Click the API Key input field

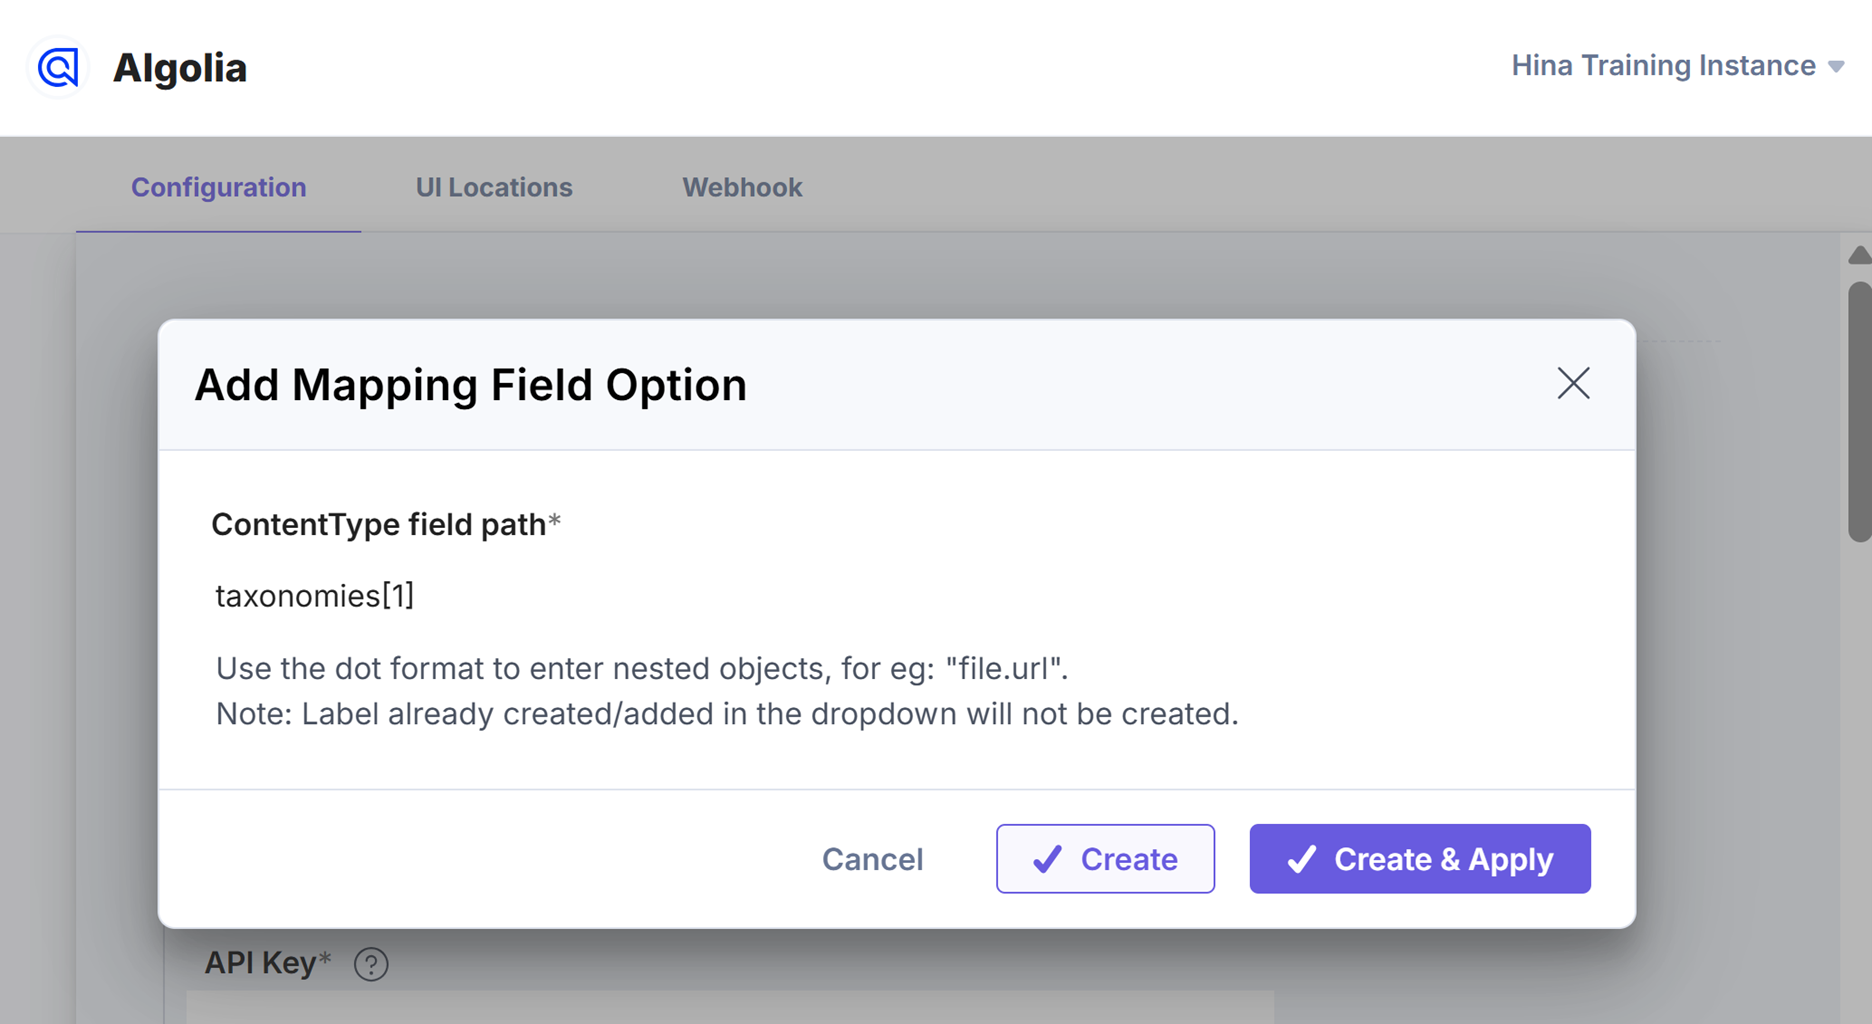[730, 1007]
